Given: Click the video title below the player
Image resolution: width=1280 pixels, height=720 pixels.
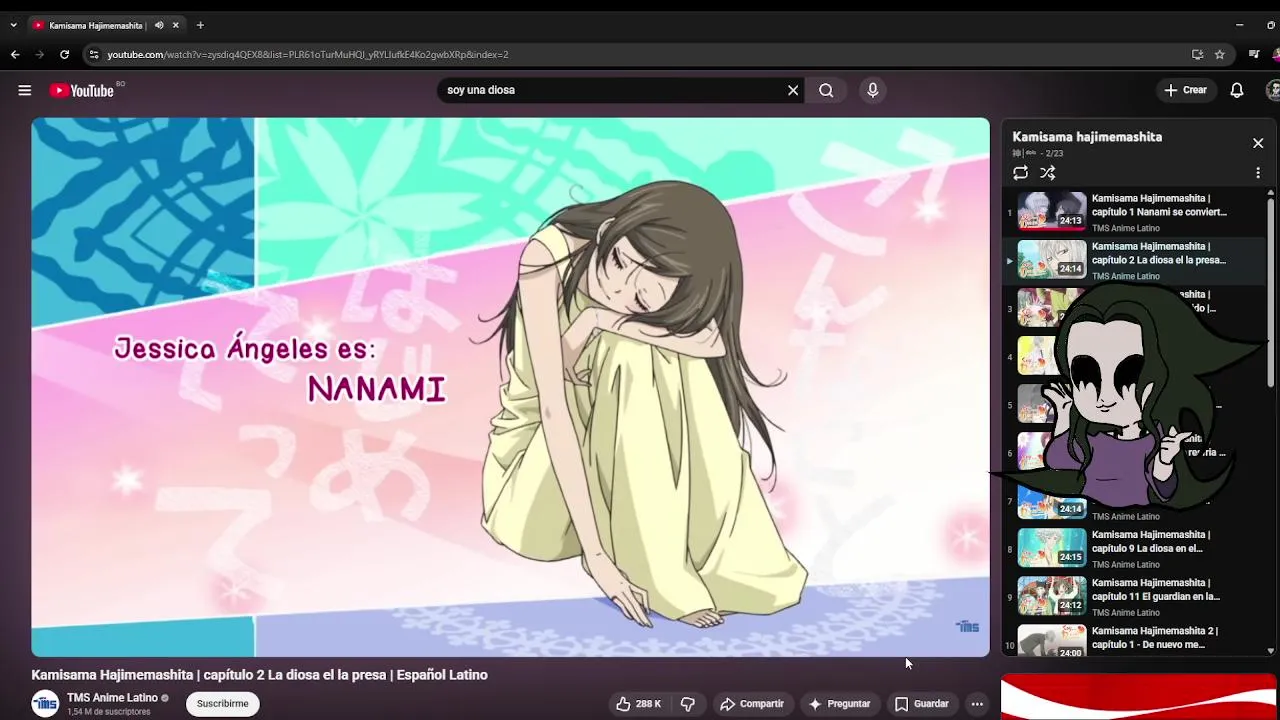Looking at the screenshot, I should point(259,675).
